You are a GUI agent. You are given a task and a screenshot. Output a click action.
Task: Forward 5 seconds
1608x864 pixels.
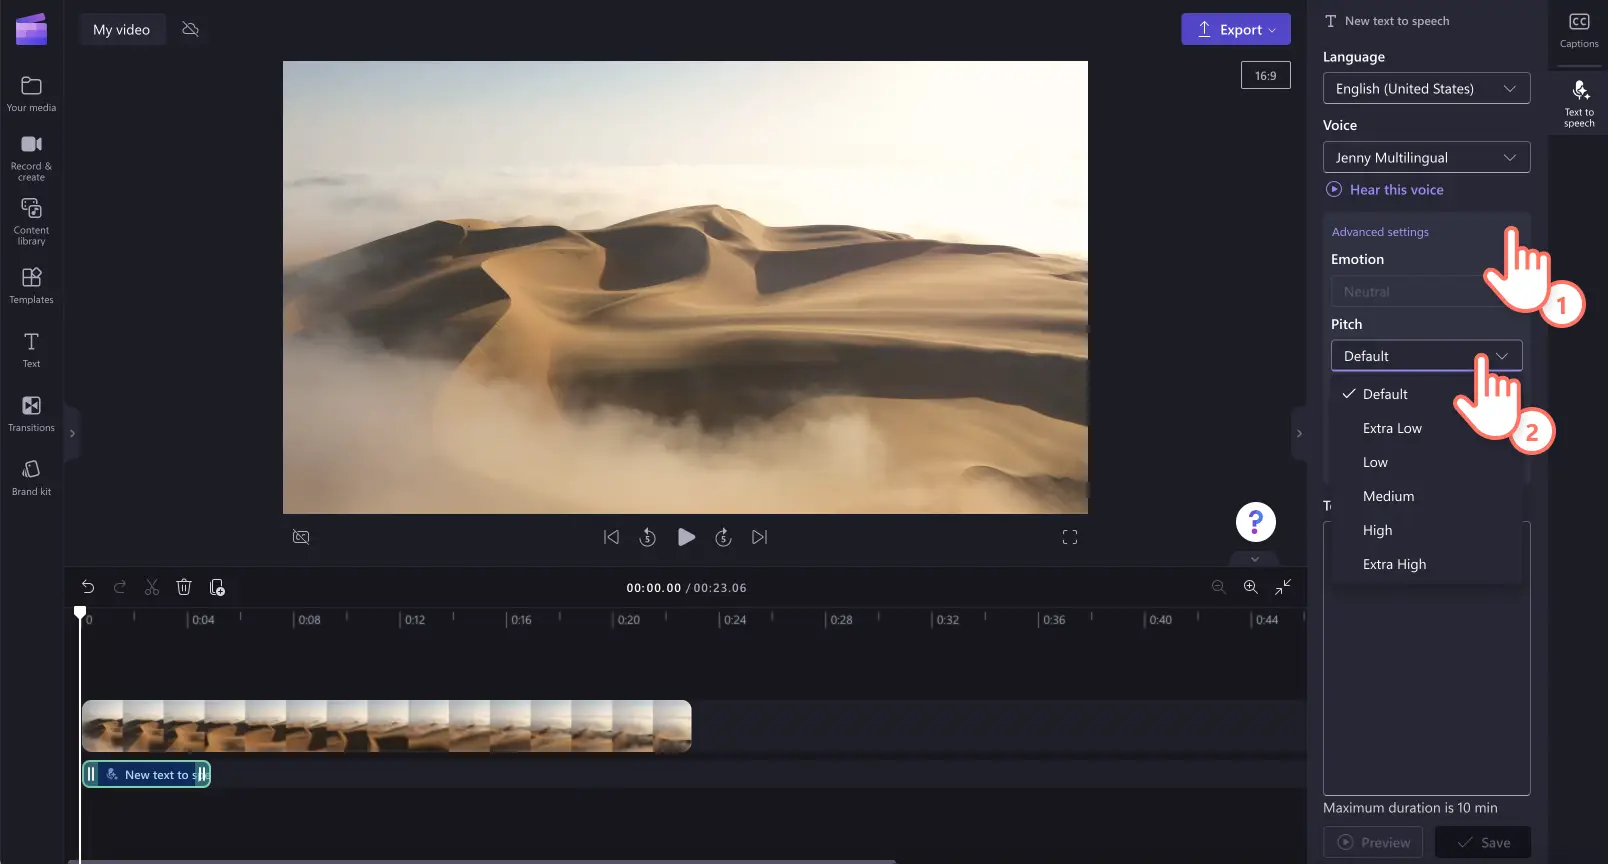click(x=724, y=537)
